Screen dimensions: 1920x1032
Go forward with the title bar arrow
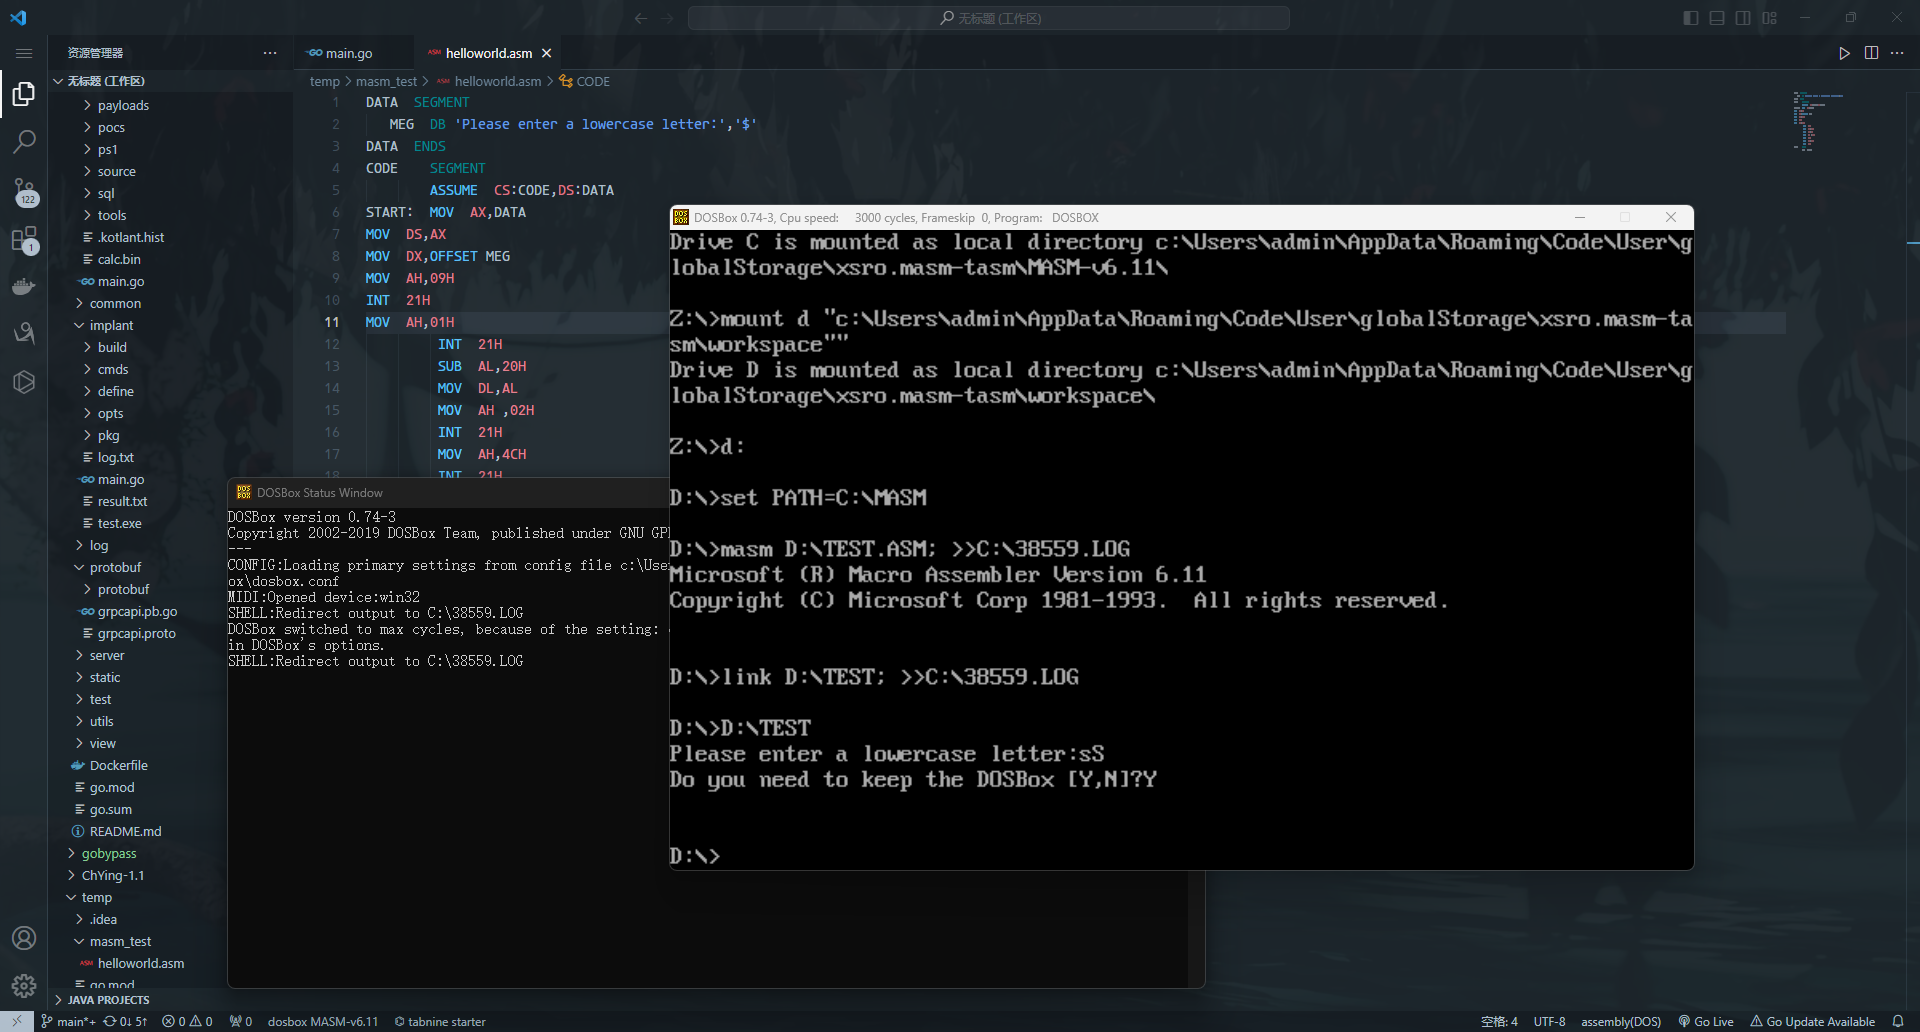coord(667,18)
